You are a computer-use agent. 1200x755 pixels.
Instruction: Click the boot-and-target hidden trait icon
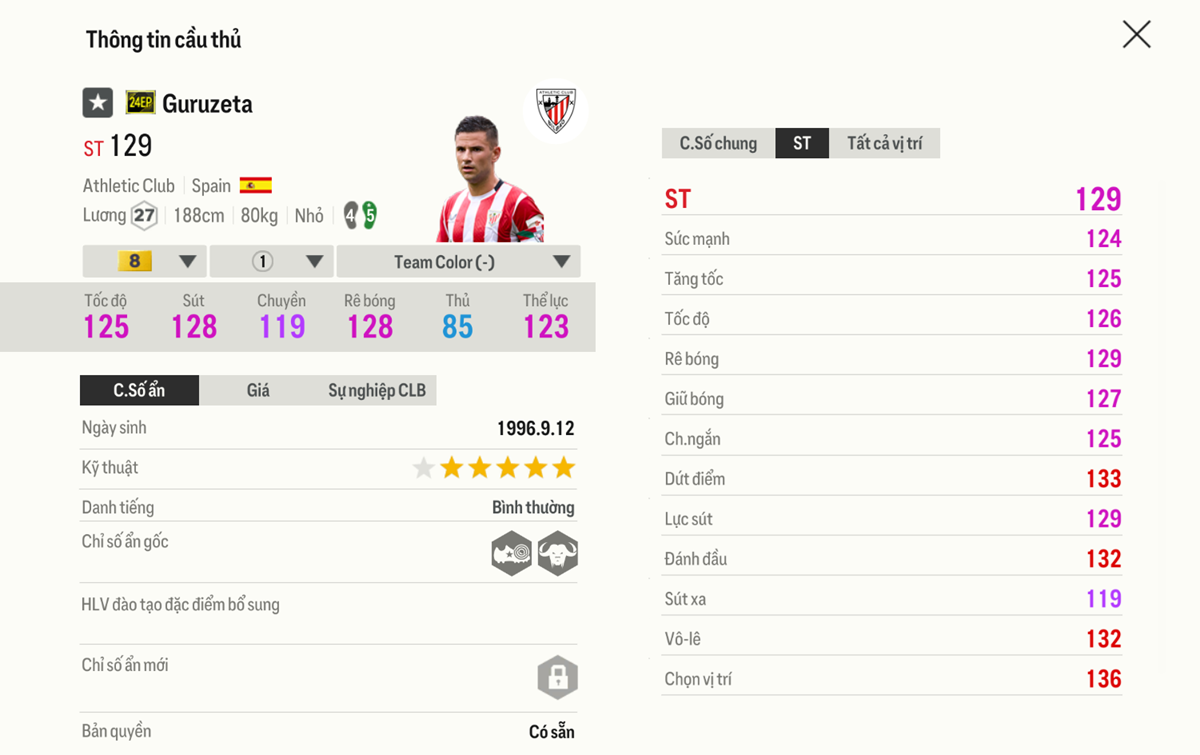click(511, 553)
